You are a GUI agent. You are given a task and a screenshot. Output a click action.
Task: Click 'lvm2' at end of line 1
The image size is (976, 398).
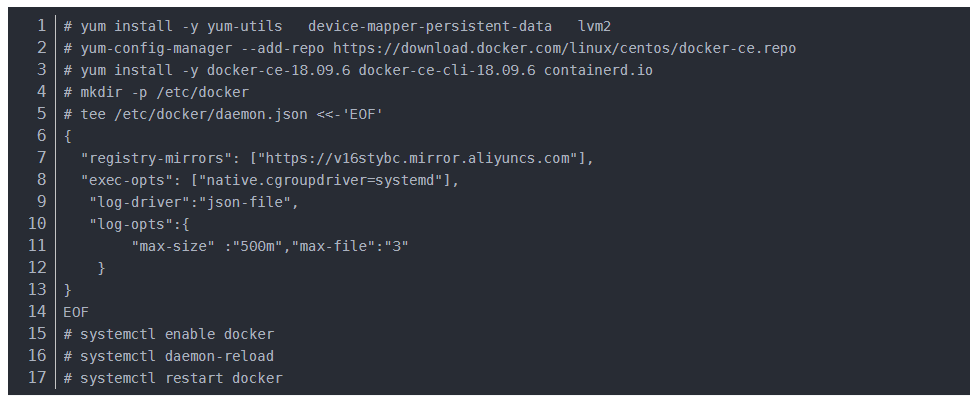pos(594,26)
